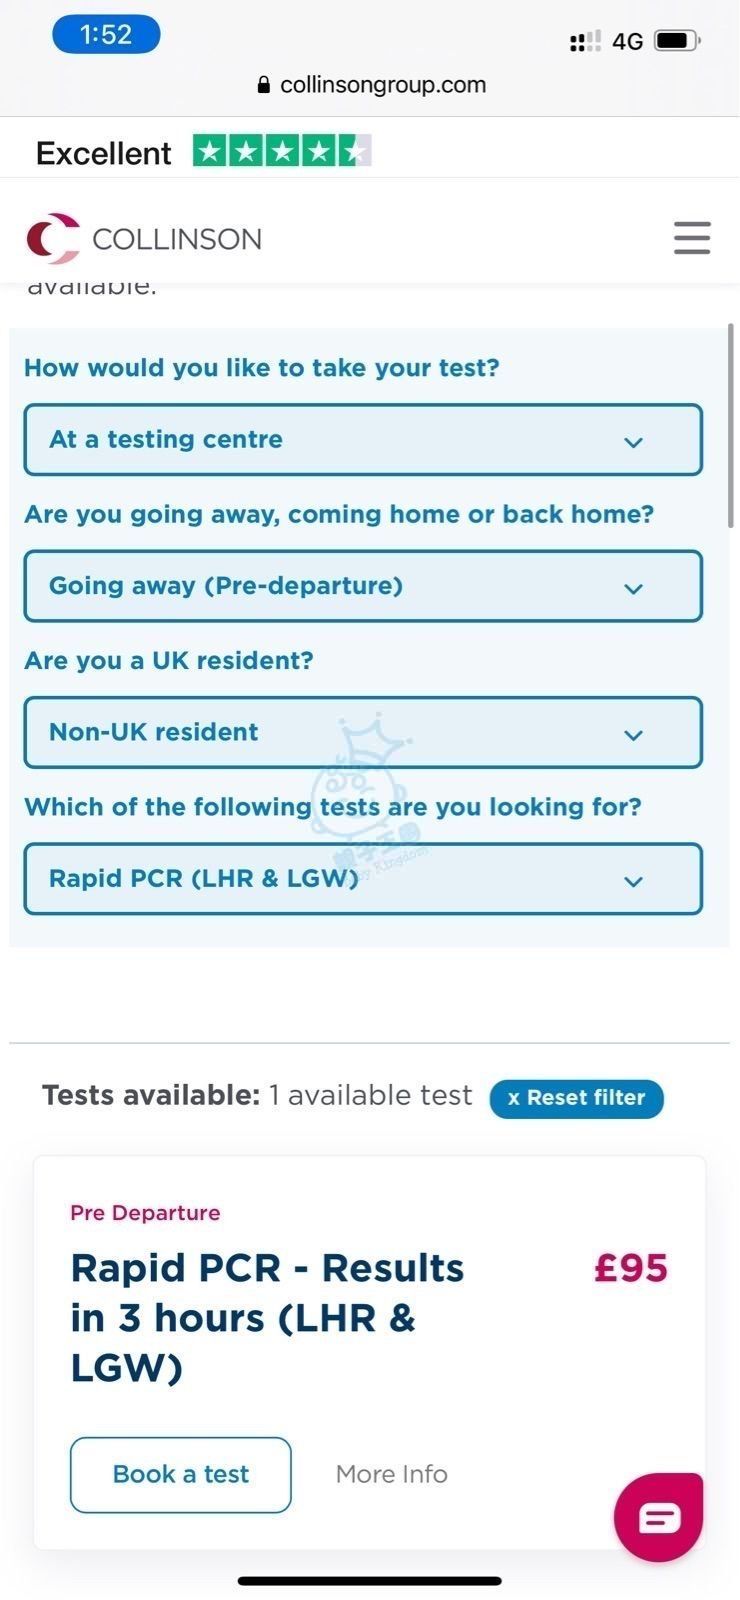Click the Collinson logo

[144, 238]
